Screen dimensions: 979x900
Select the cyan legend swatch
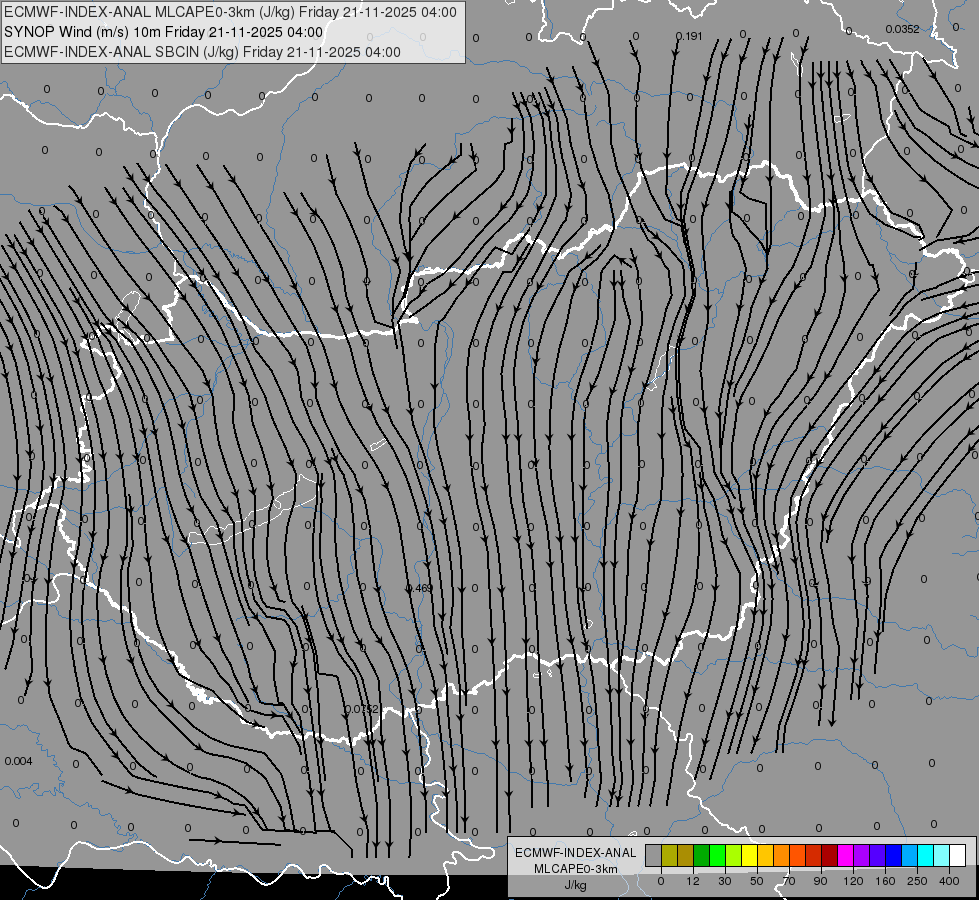click(x=925, y=855)
